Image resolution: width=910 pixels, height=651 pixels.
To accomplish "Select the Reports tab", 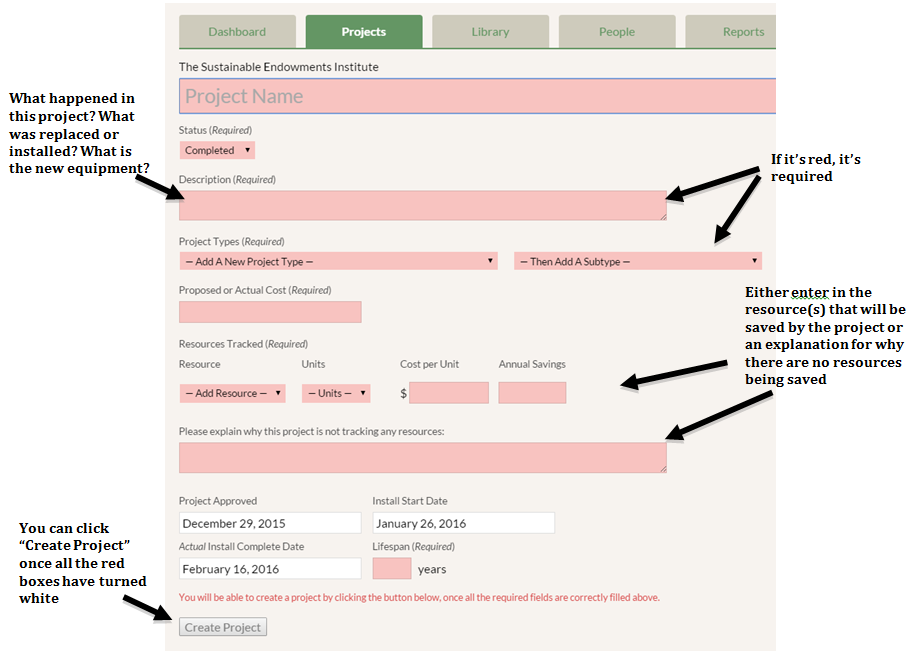I will tap(731, 32).
